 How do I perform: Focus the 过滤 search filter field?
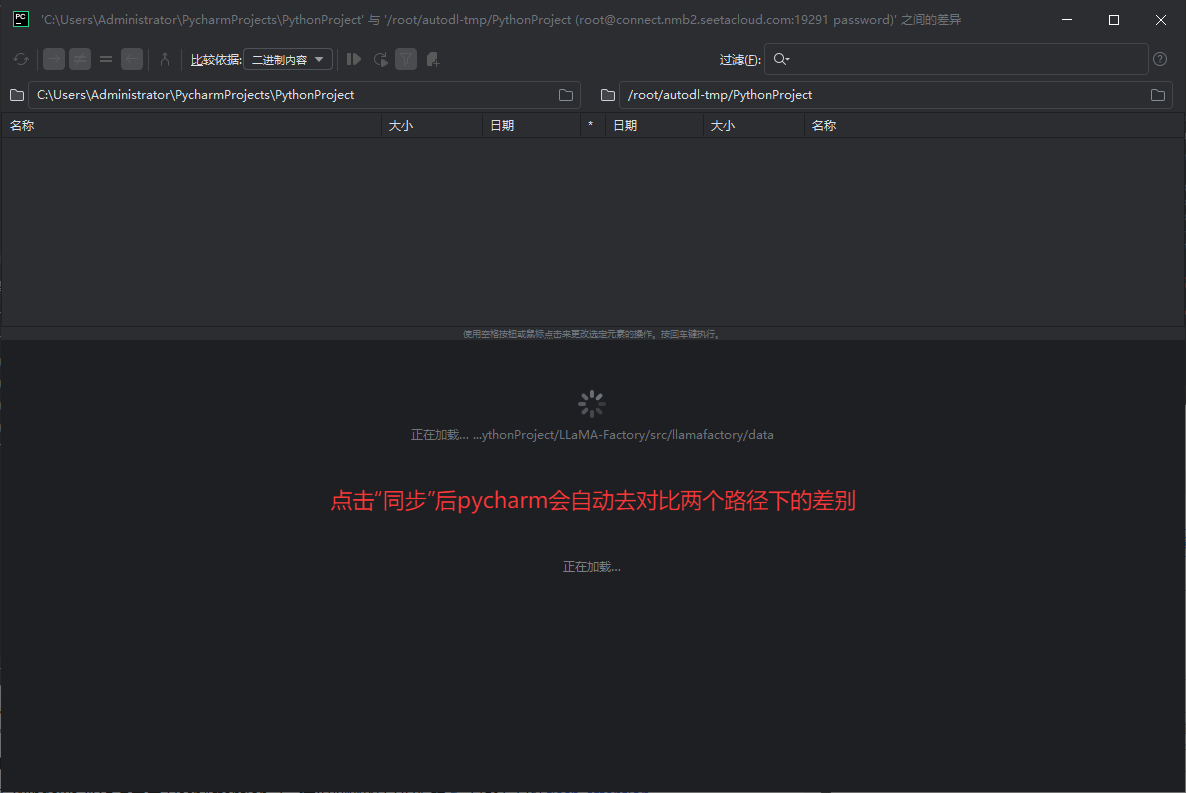coord(956,59)
